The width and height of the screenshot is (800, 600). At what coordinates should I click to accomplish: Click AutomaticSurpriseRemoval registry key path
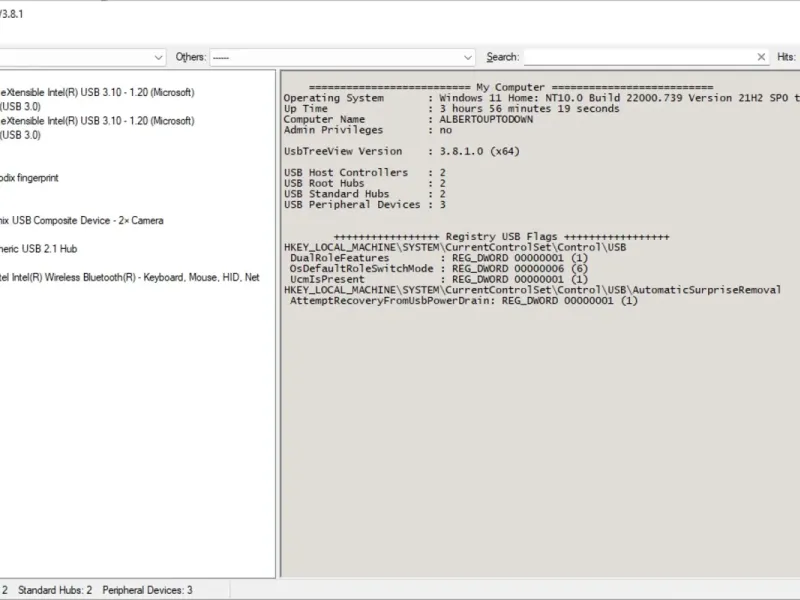532,290
